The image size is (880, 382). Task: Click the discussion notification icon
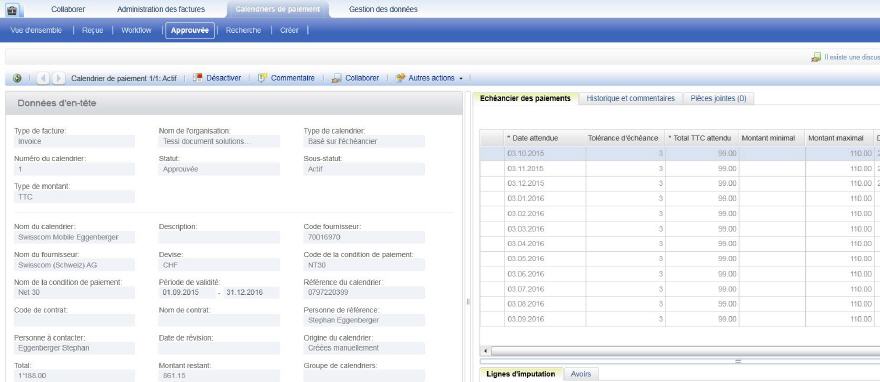coord(816,57)
